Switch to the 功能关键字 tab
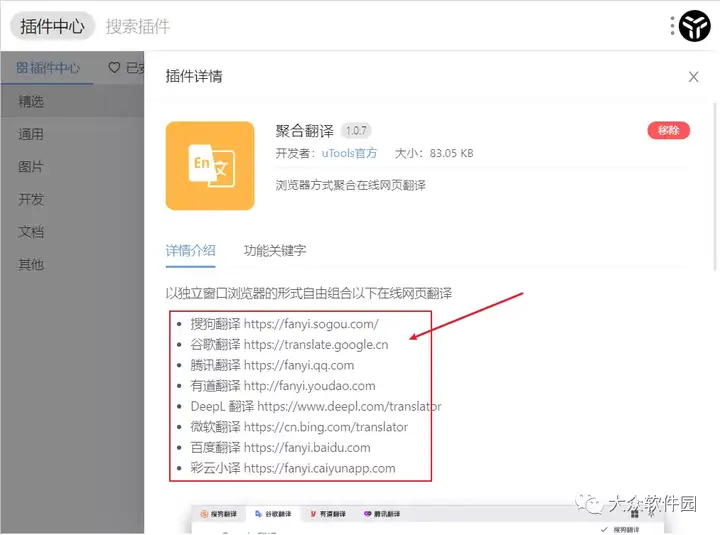The image size is (720, 535). coord(275,250)
